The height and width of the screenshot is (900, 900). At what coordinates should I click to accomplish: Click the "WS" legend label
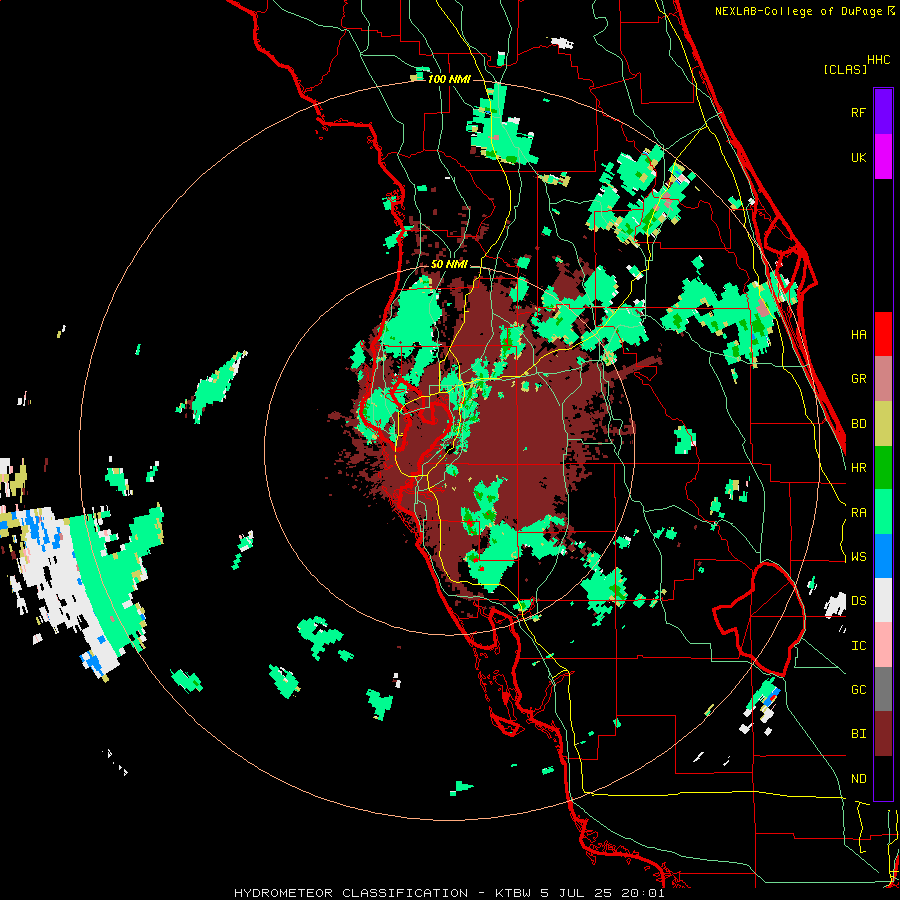click(858, 557)
